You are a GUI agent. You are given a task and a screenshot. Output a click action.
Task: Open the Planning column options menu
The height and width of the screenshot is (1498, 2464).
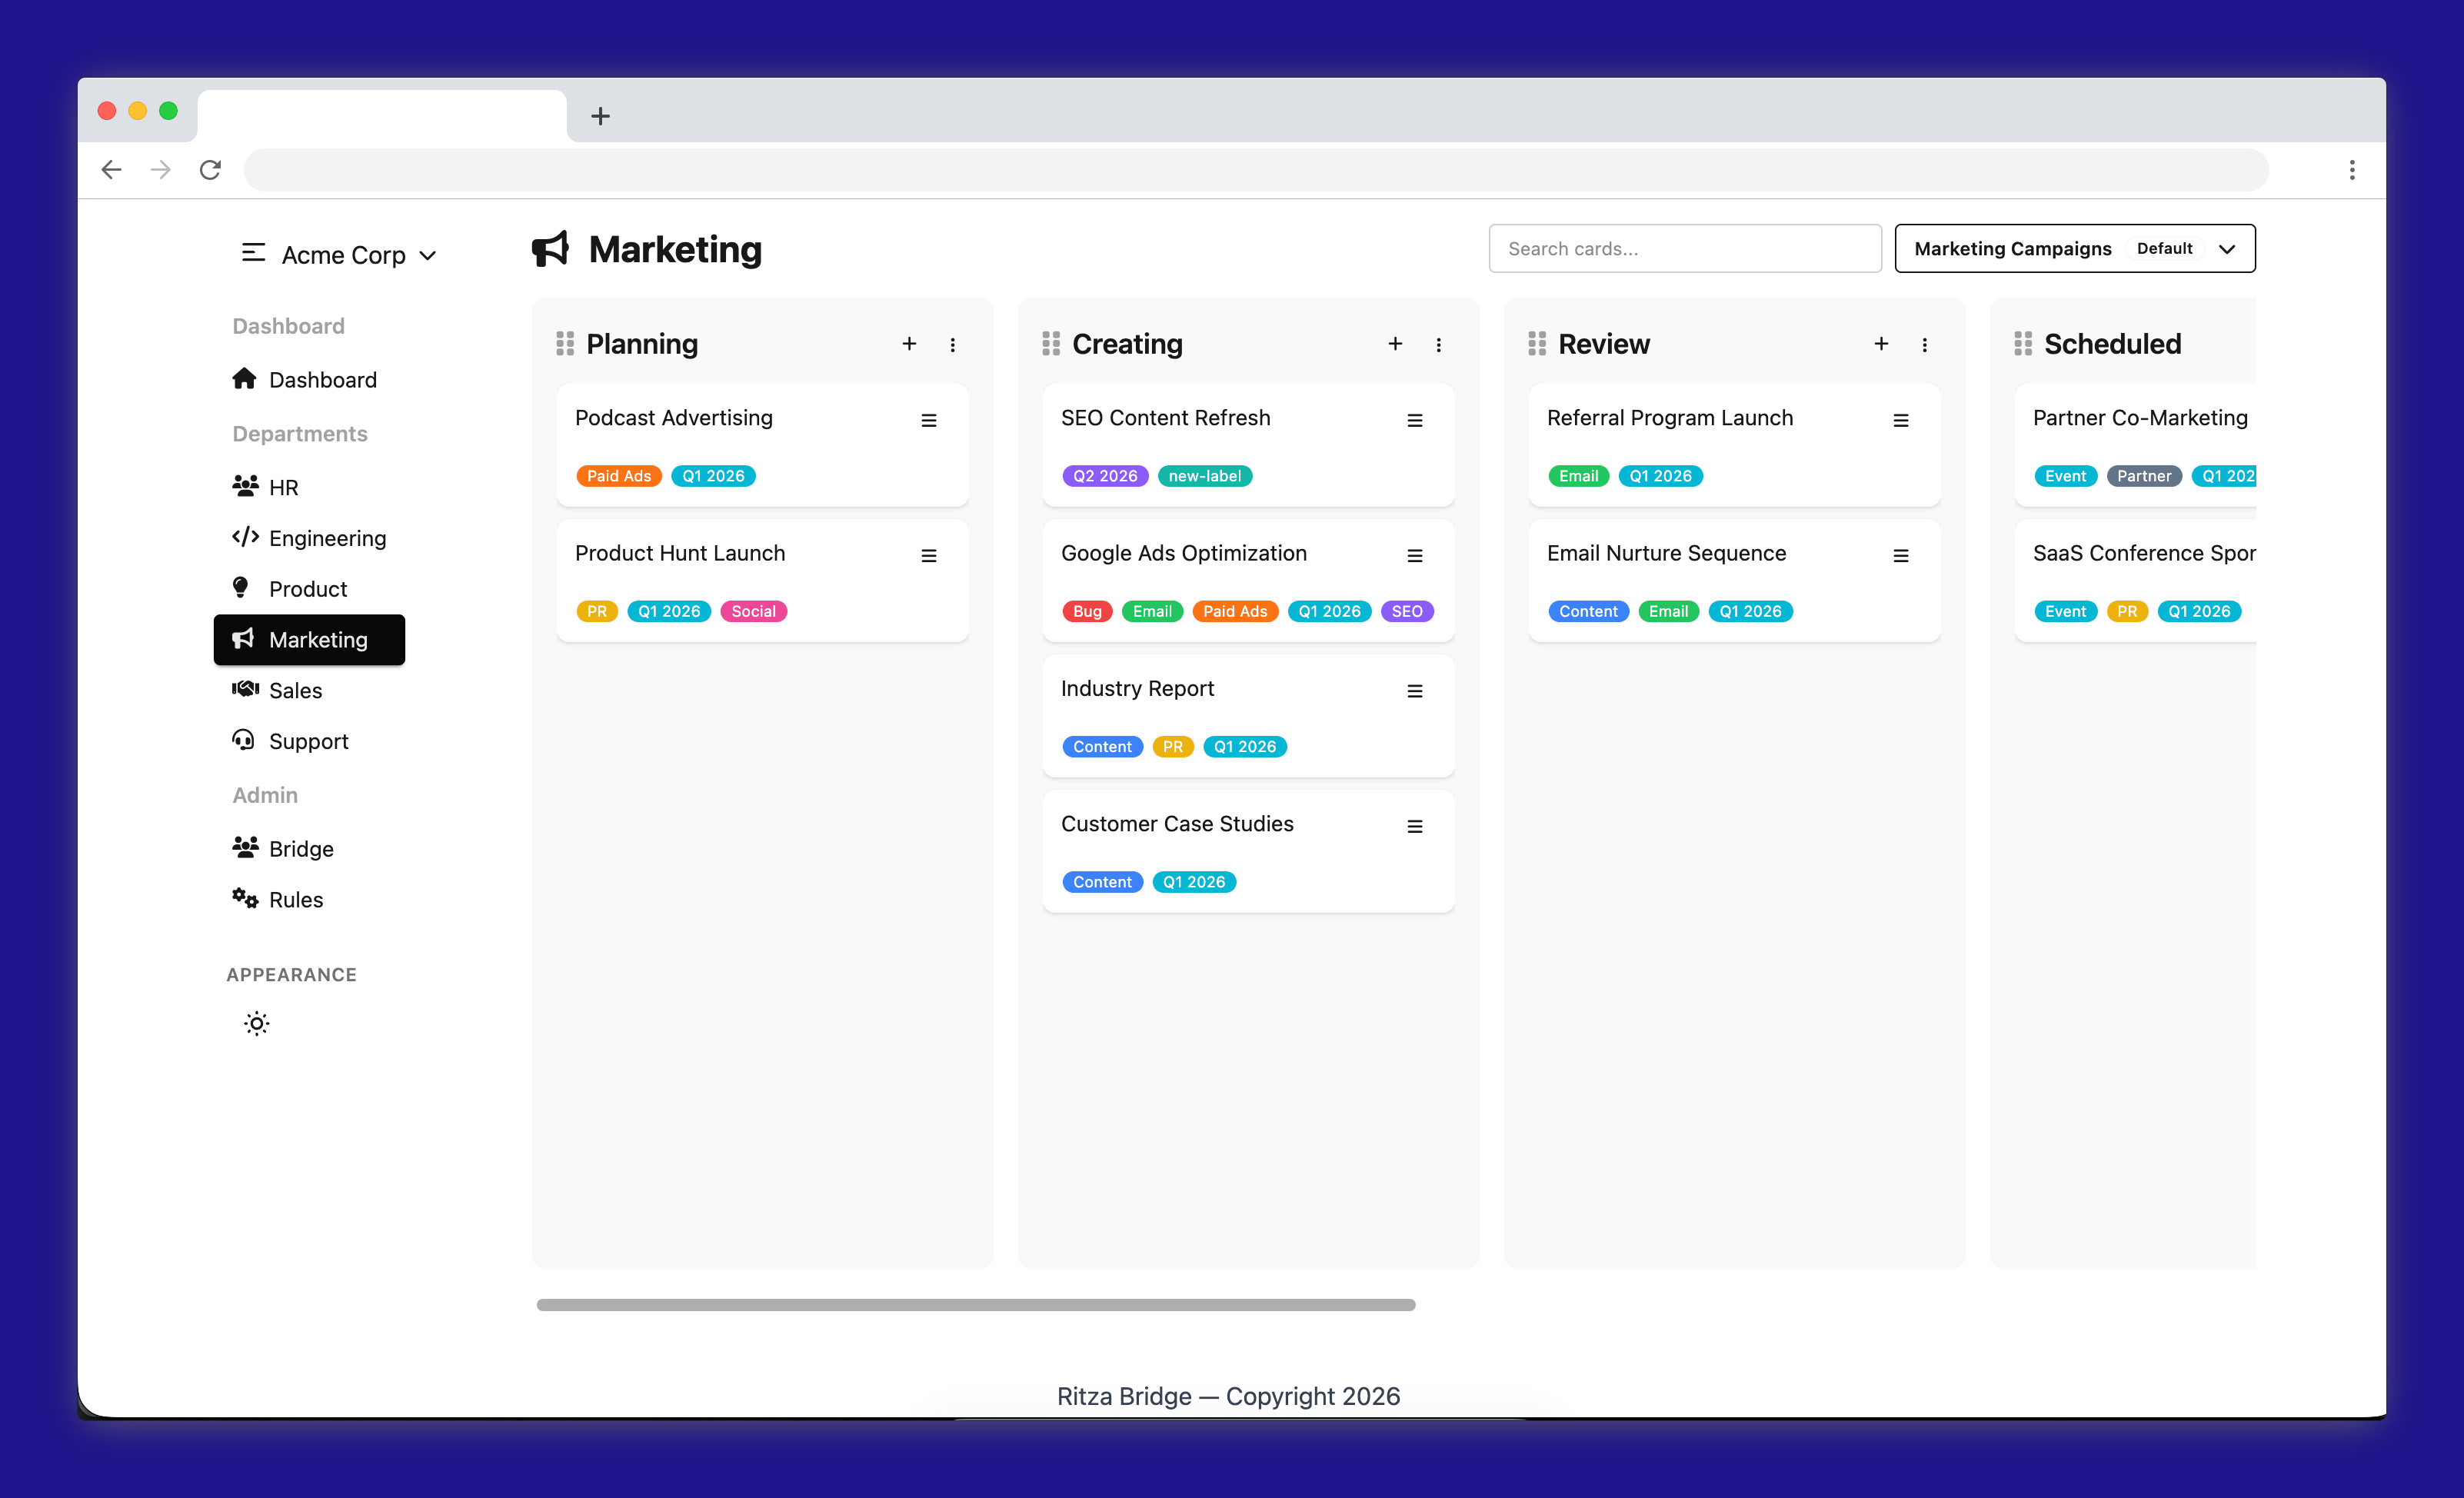pos(953,344)
